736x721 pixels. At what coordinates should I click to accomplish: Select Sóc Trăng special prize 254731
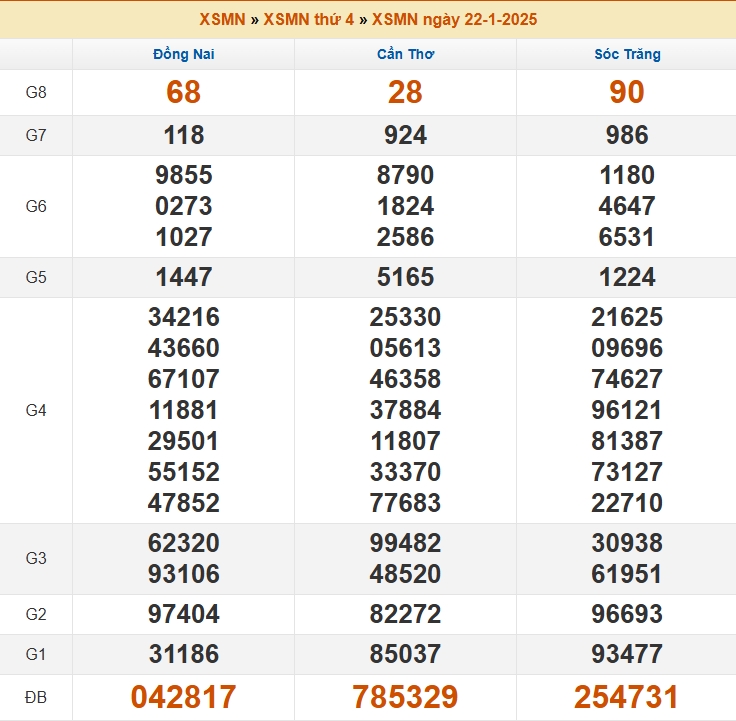(627, 697)
